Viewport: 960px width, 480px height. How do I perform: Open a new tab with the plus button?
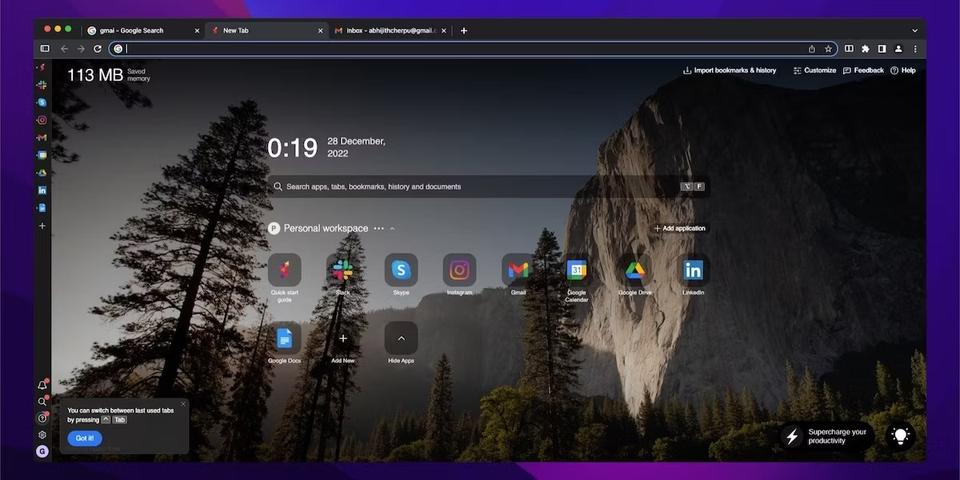point(463,31)
